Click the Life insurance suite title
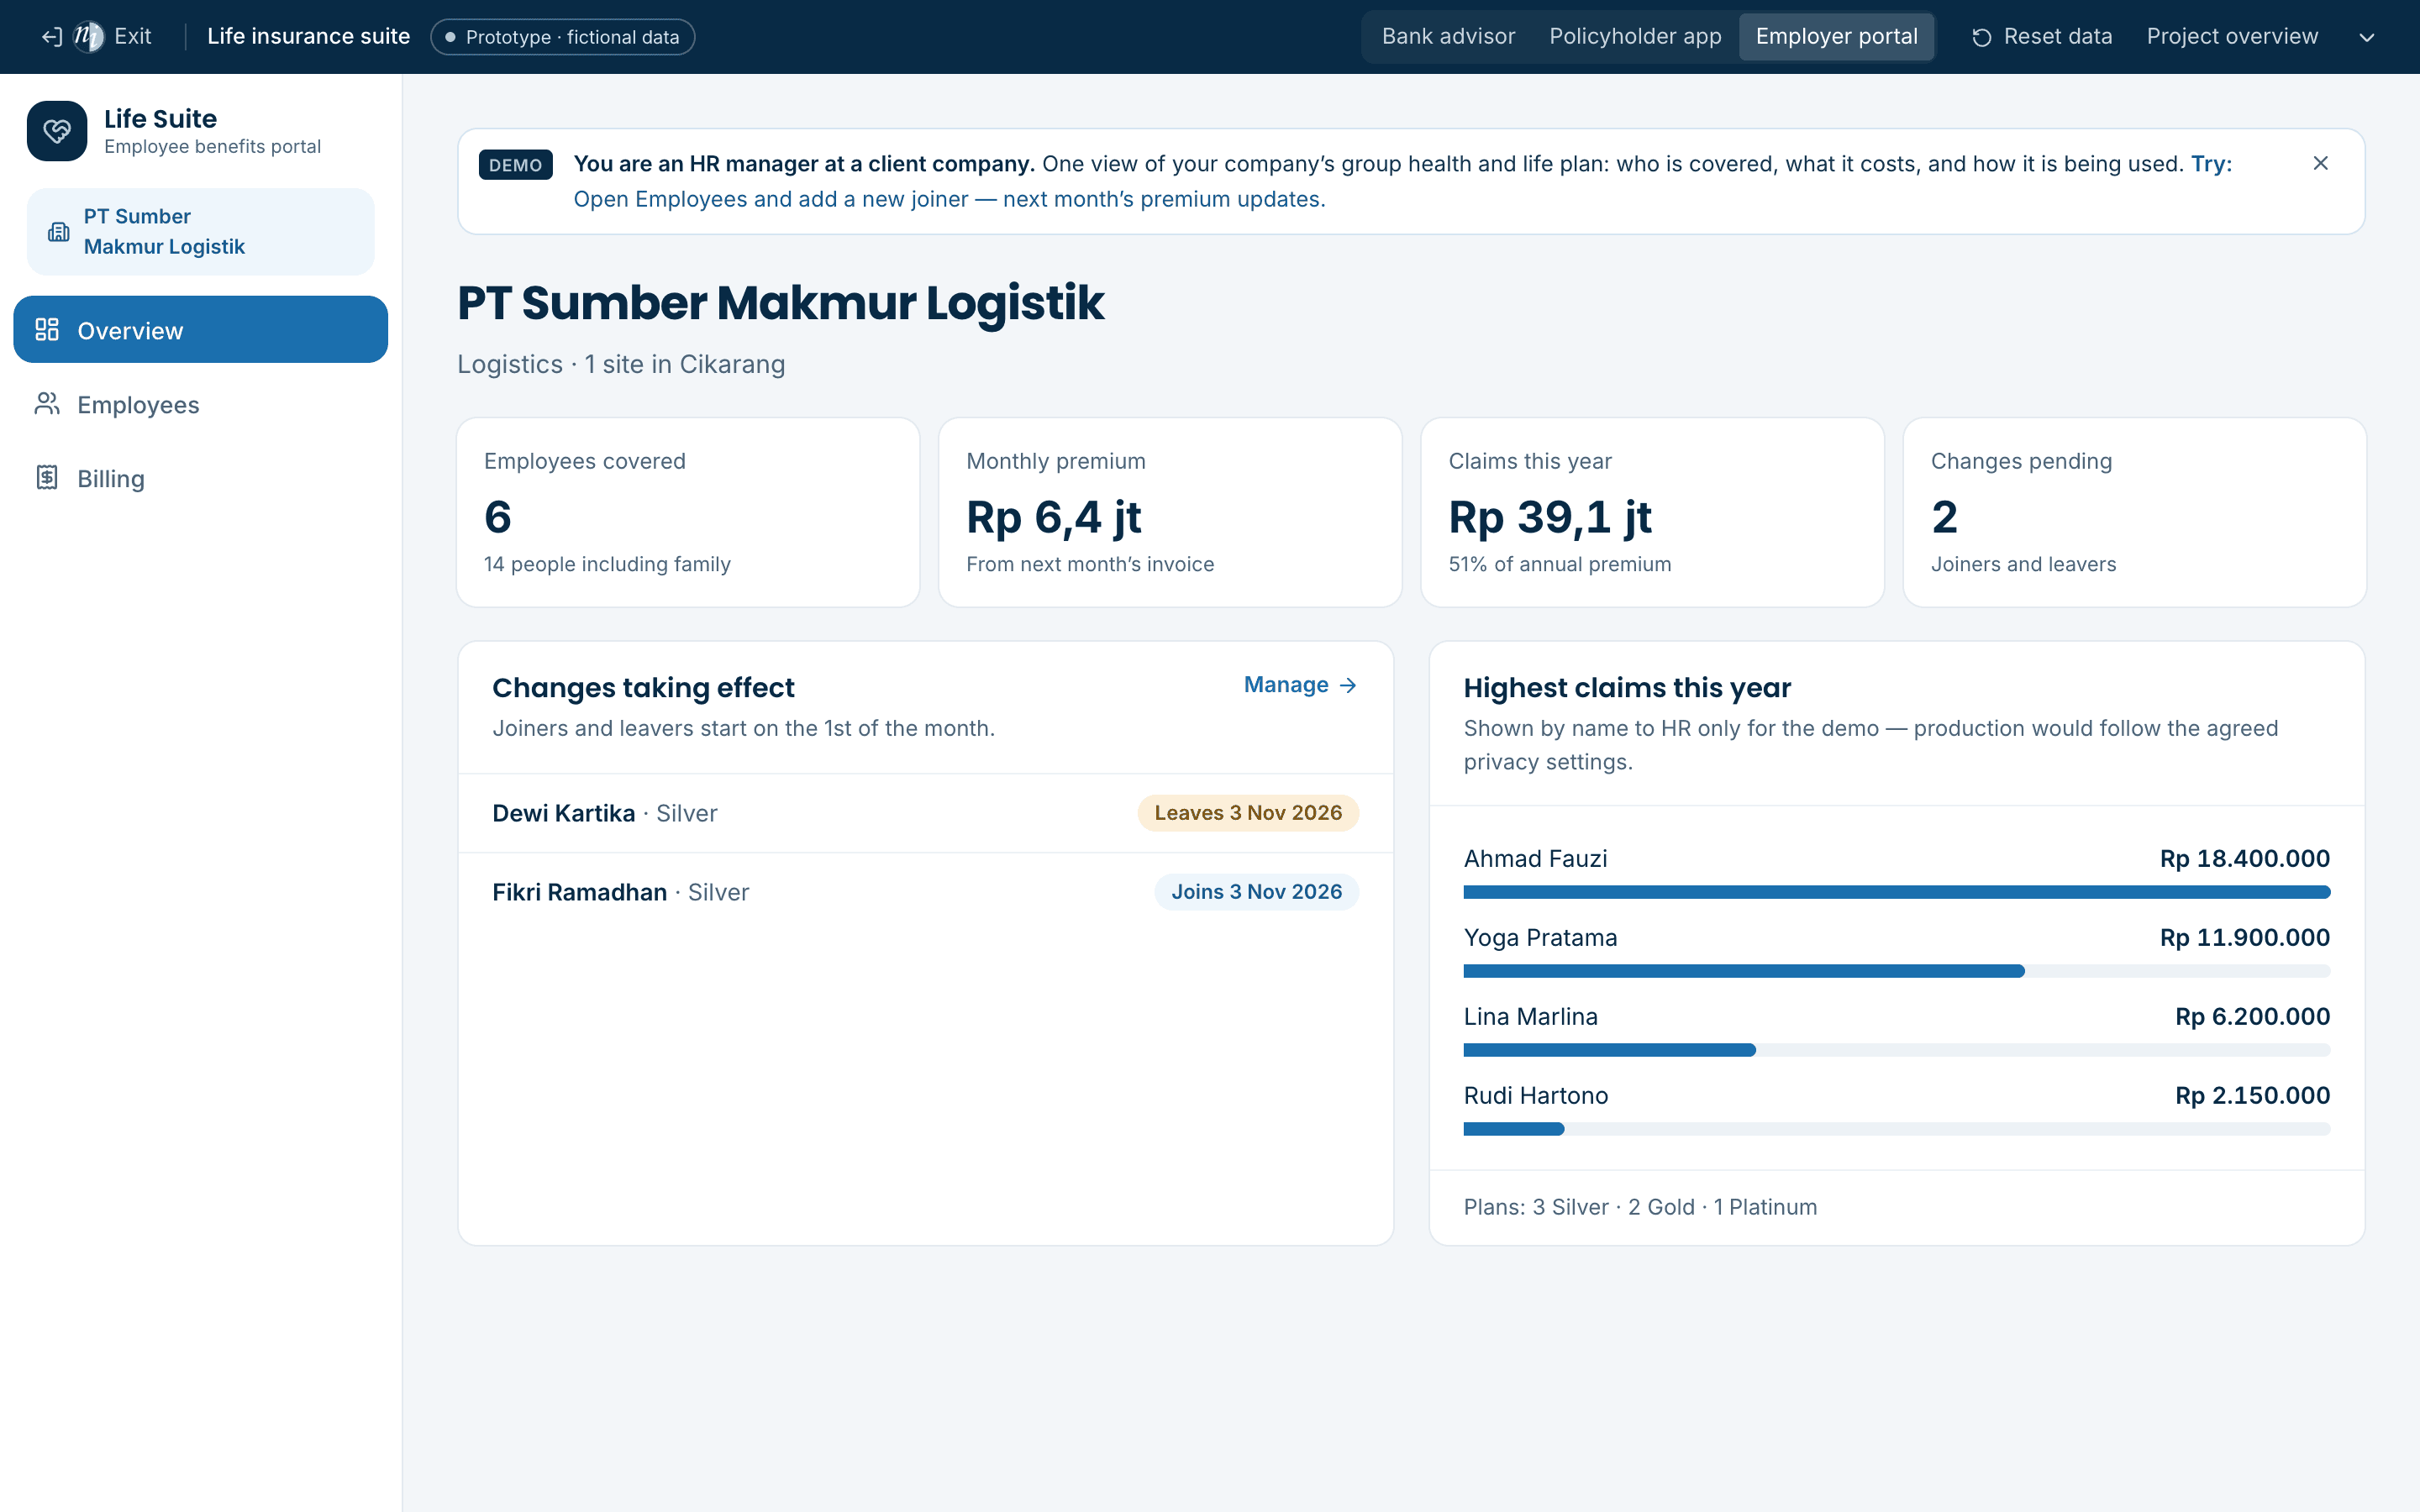The height and width of the screenshot is (1512, 2420). coord(308,37)
